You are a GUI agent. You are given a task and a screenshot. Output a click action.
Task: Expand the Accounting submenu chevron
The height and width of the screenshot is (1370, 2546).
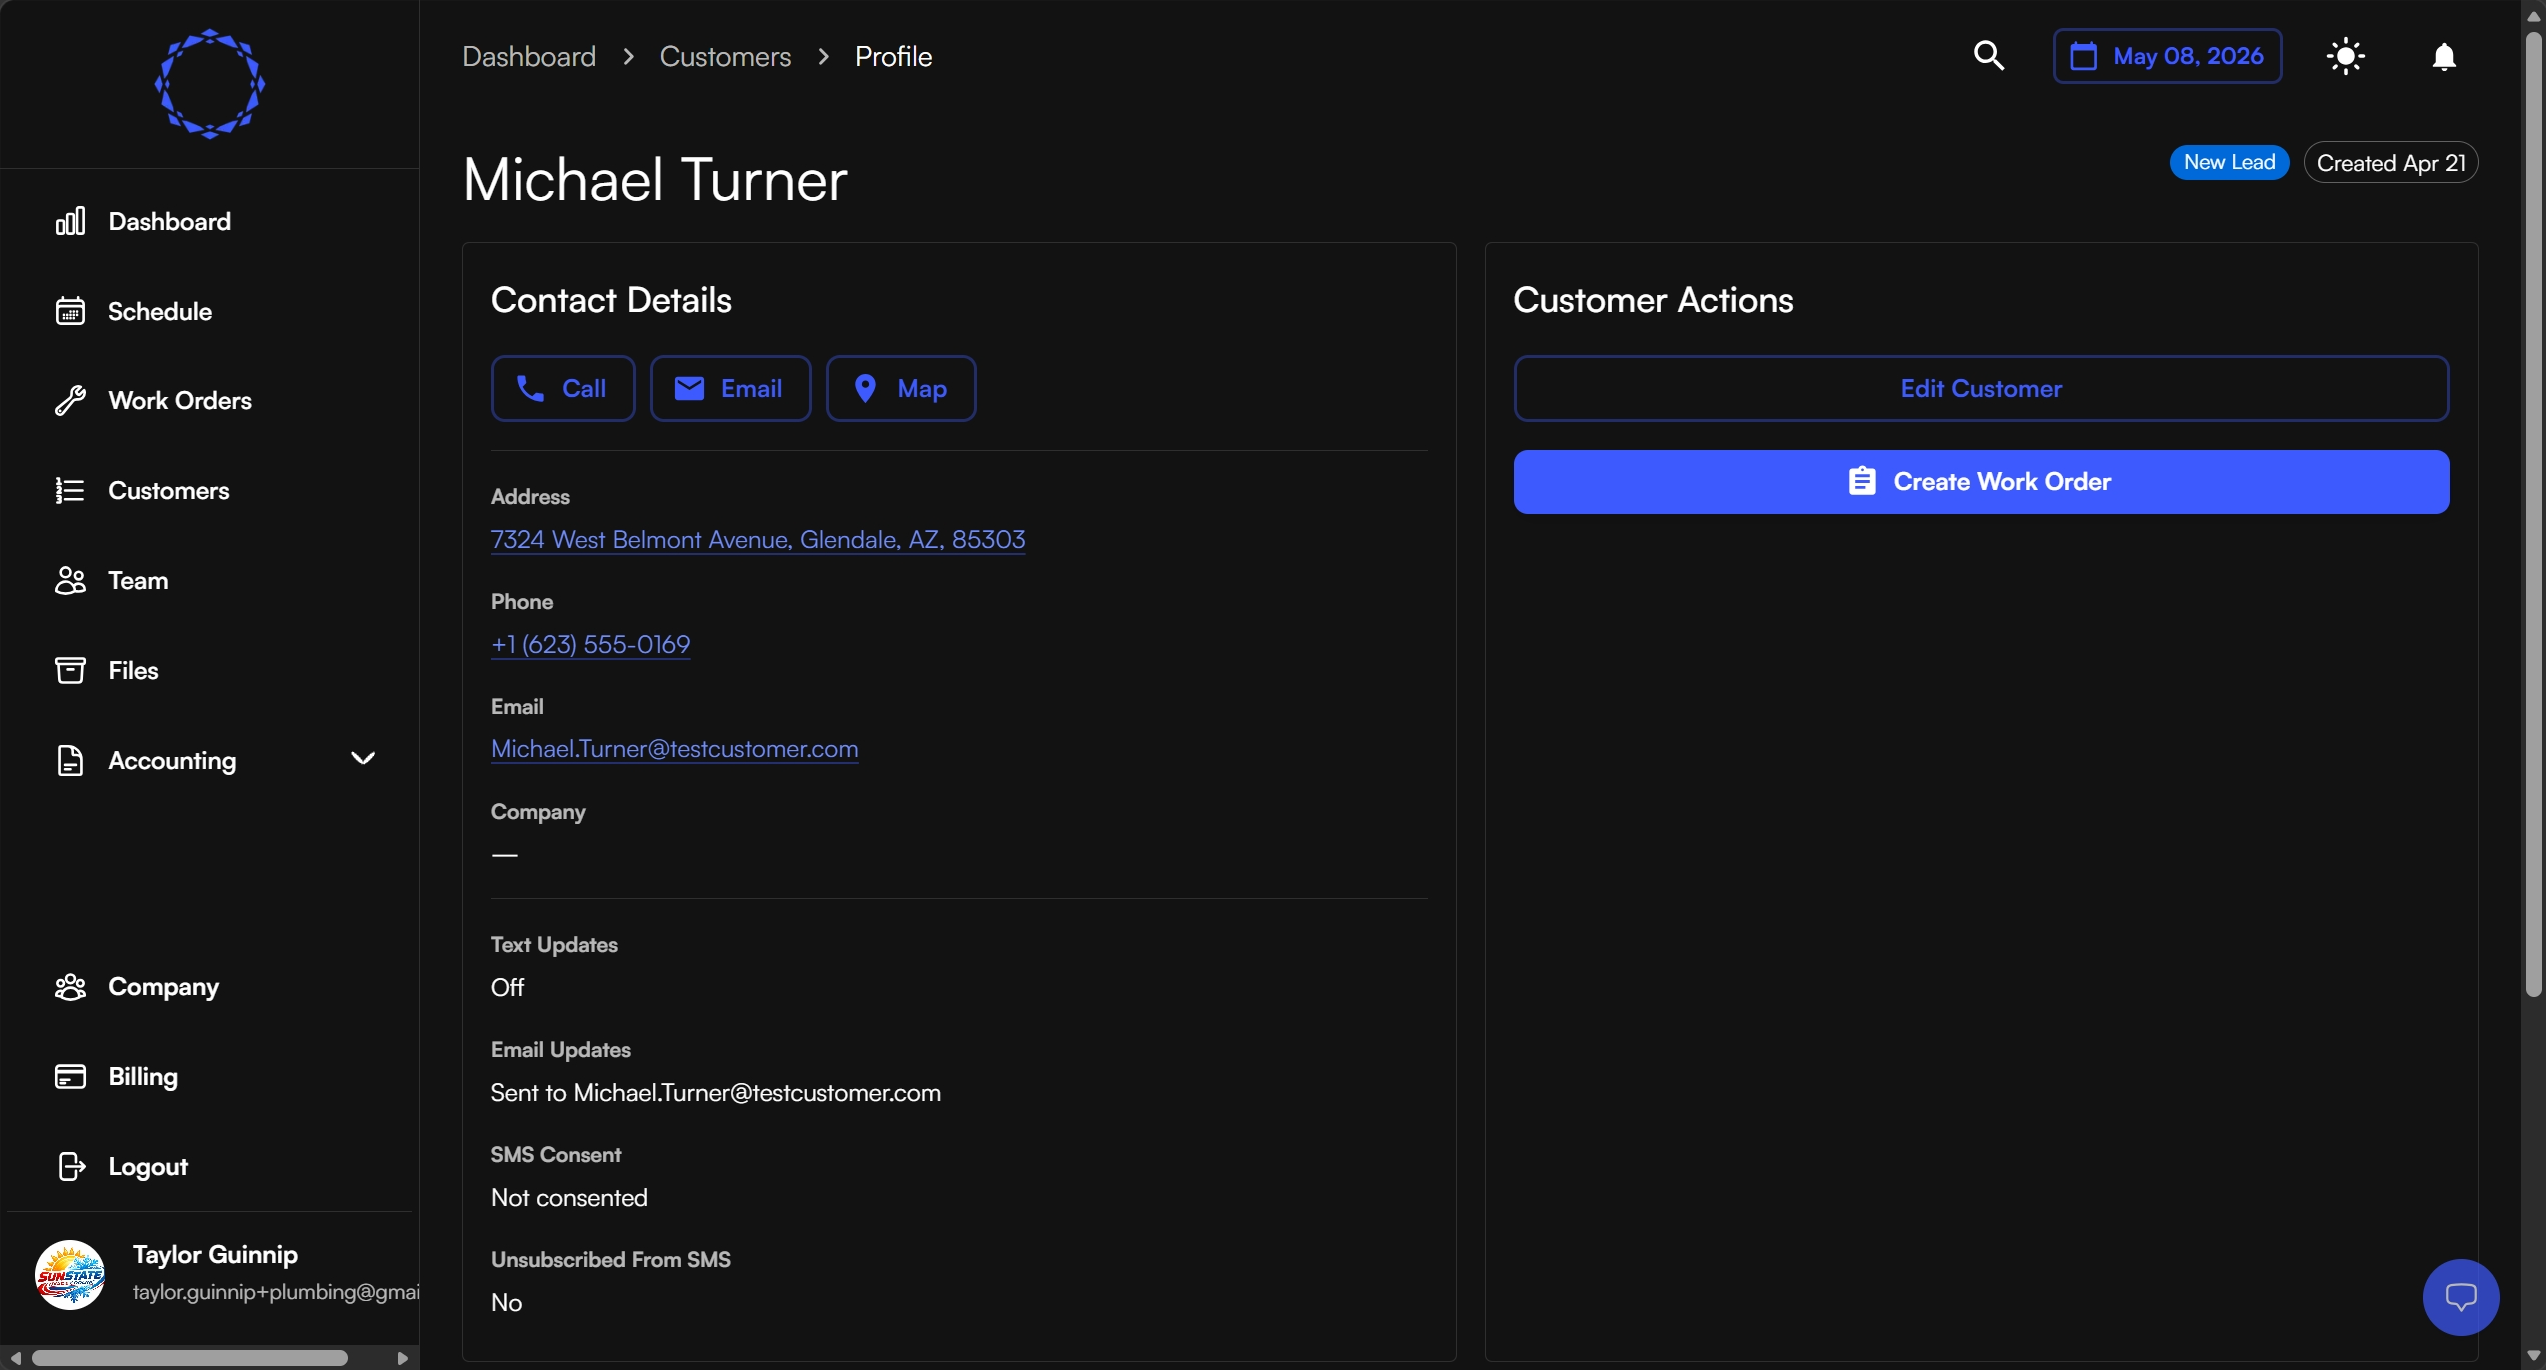363,759
